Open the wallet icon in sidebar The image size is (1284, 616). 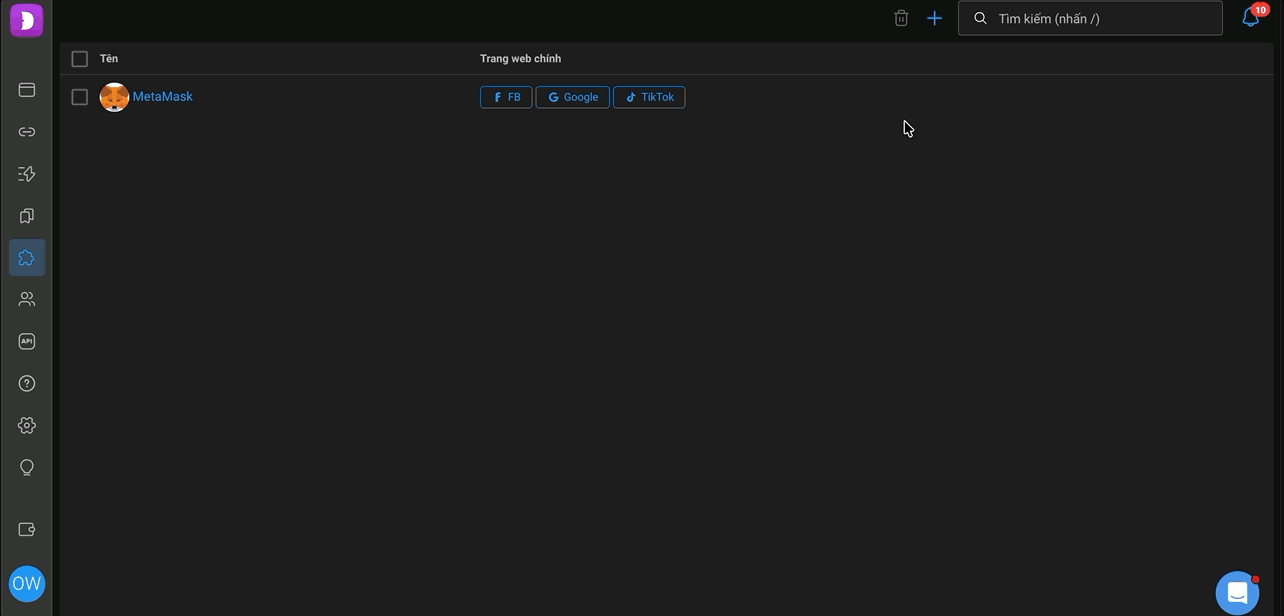(x=27, y=530)
